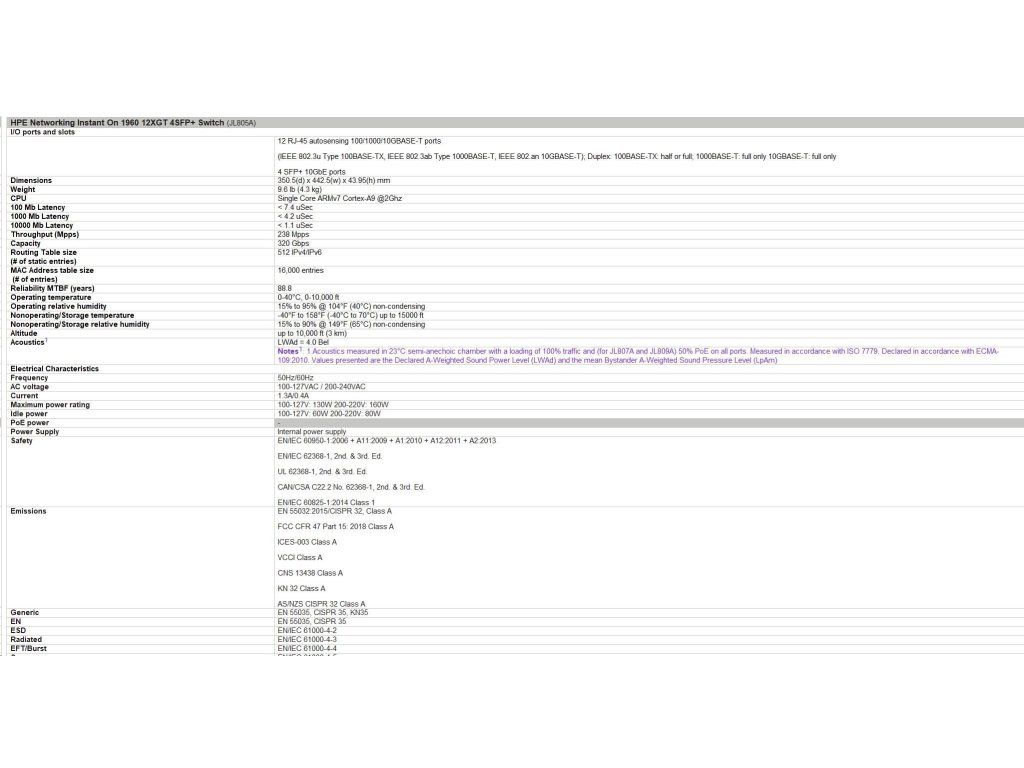Image resolution: width=1024 pixels, height=768 pixels.
Task: Select the 'MAC Address table size' label
Action: (x=52, y=270)
